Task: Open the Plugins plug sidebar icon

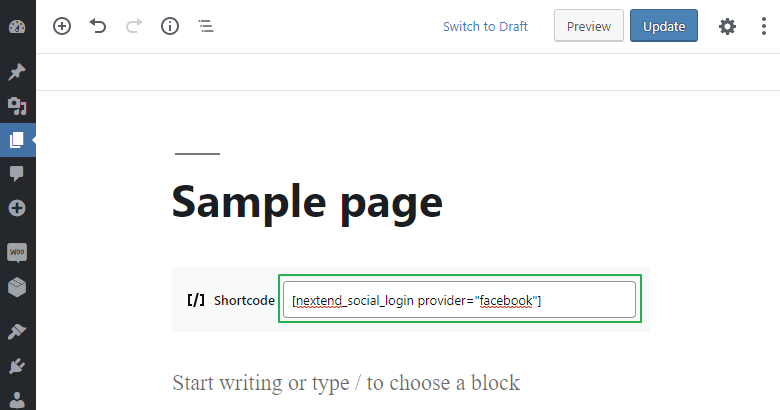Action: point(17,366)
